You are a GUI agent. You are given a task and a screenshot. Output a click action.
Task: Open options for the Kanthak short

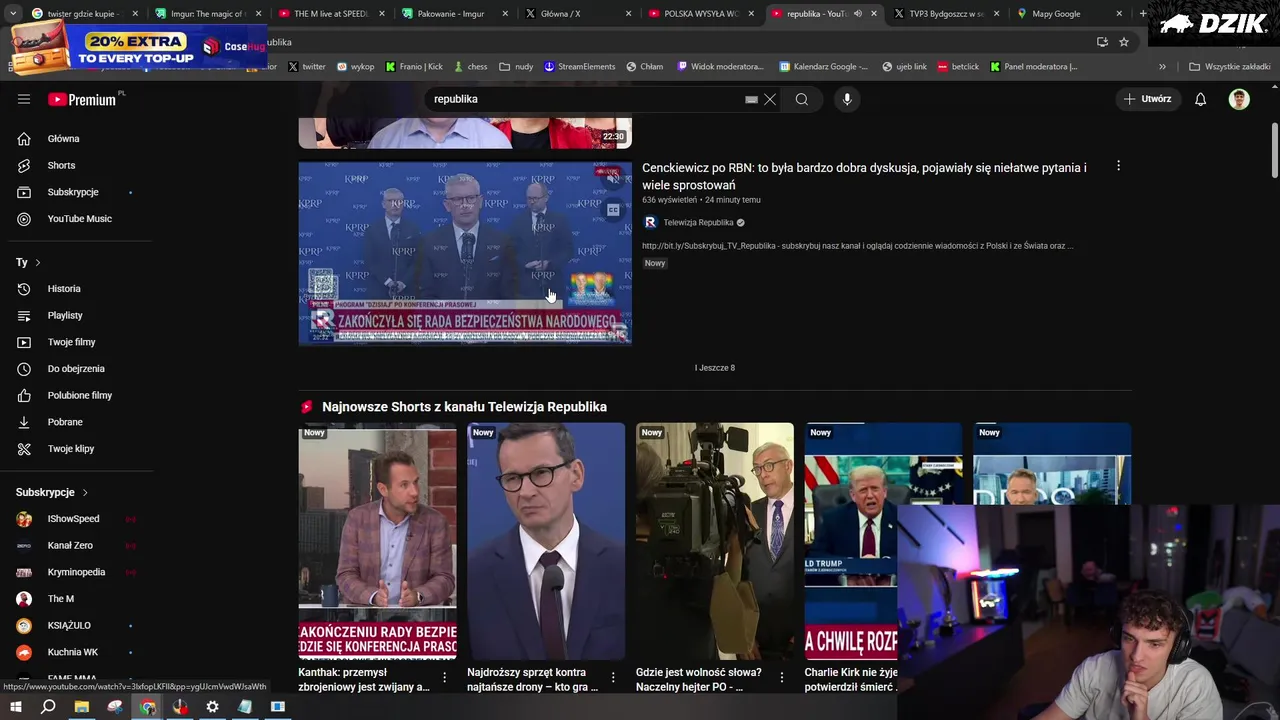pos(444,678)
